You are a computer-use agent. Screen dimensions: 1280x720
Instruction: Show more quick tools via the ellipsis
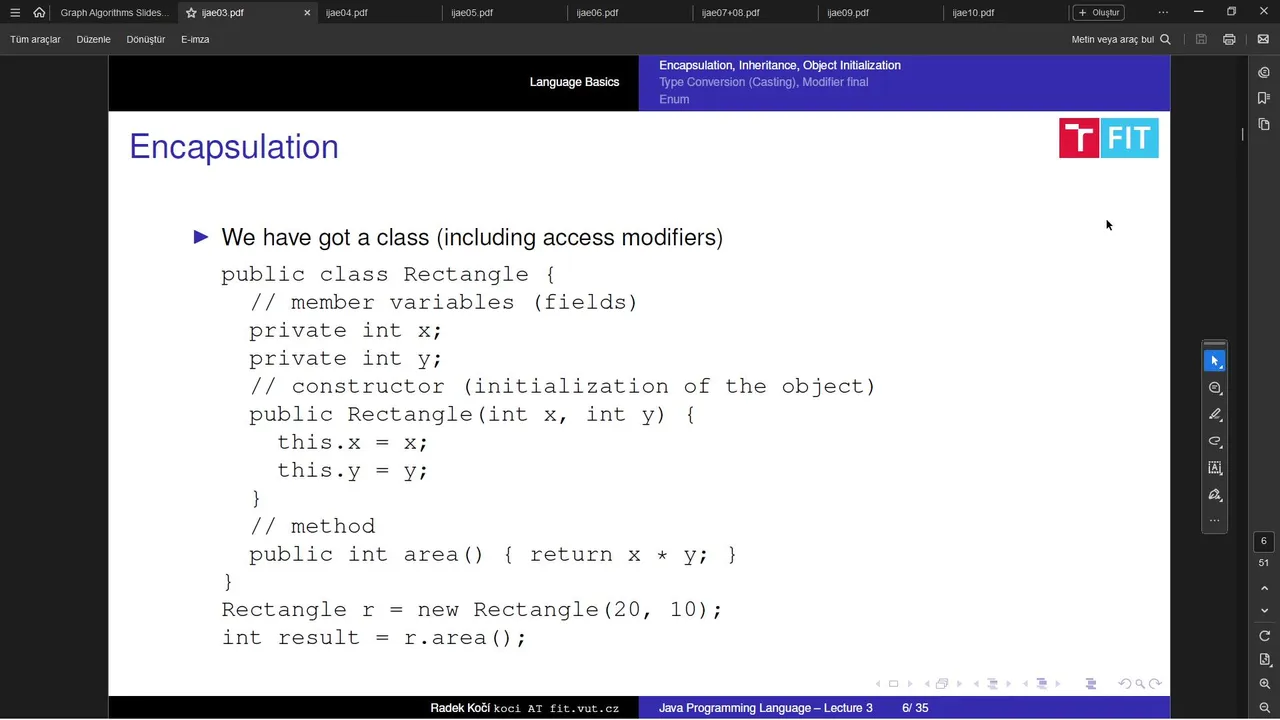1215,520
